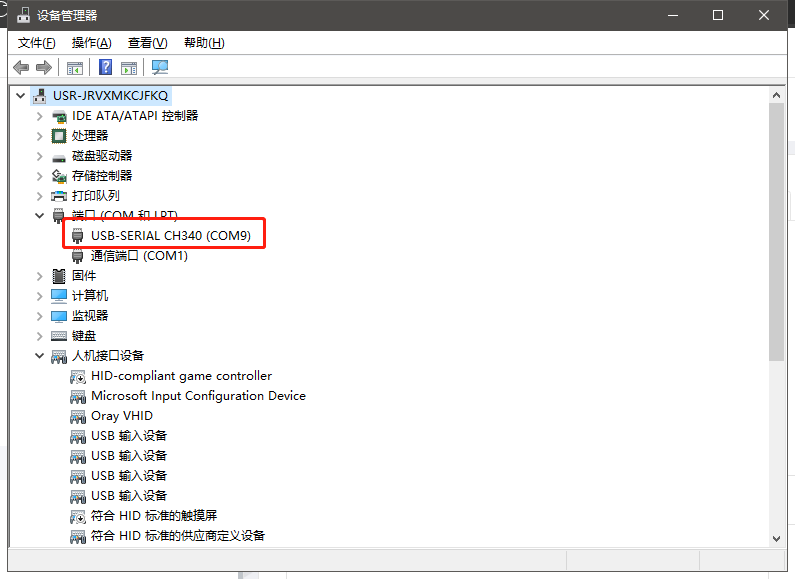Expand the 监视器 node
795x579 pixels.
click(x=40, y=316)
